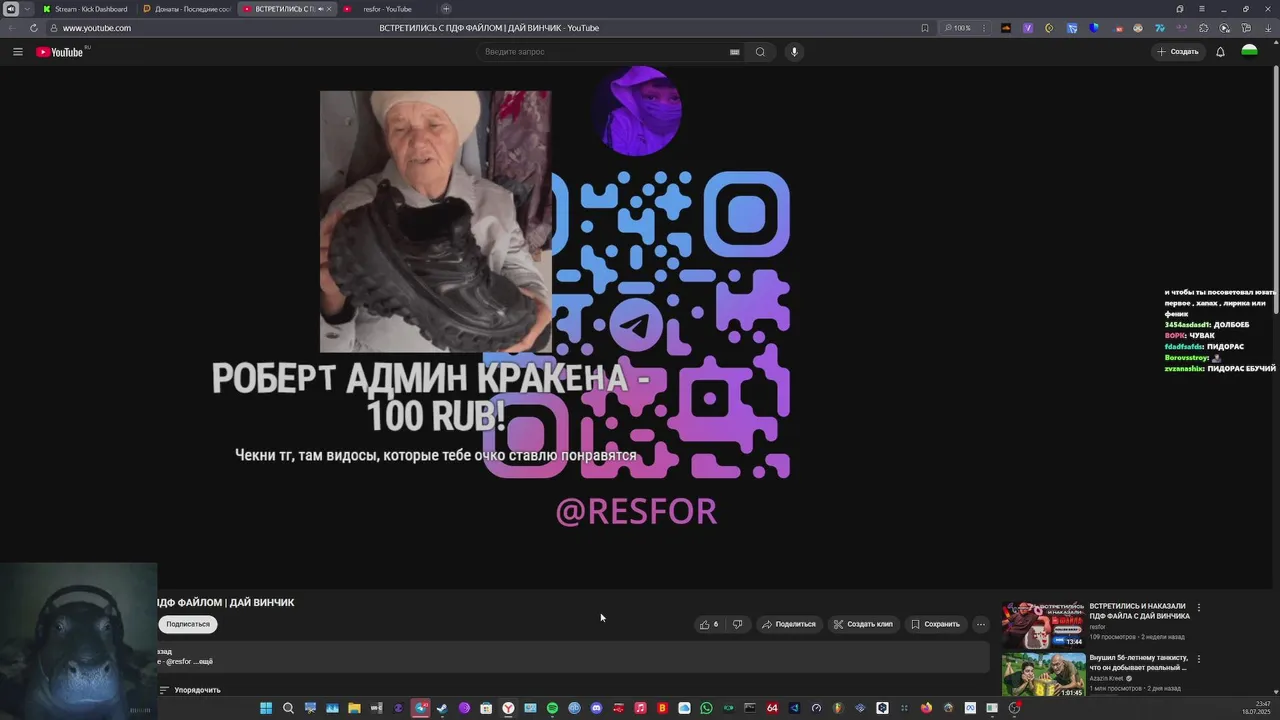Click the resfor channel link under suggested video
Image resolution: width=1280 pixels, height=720 pixels.
[1097, 627]
